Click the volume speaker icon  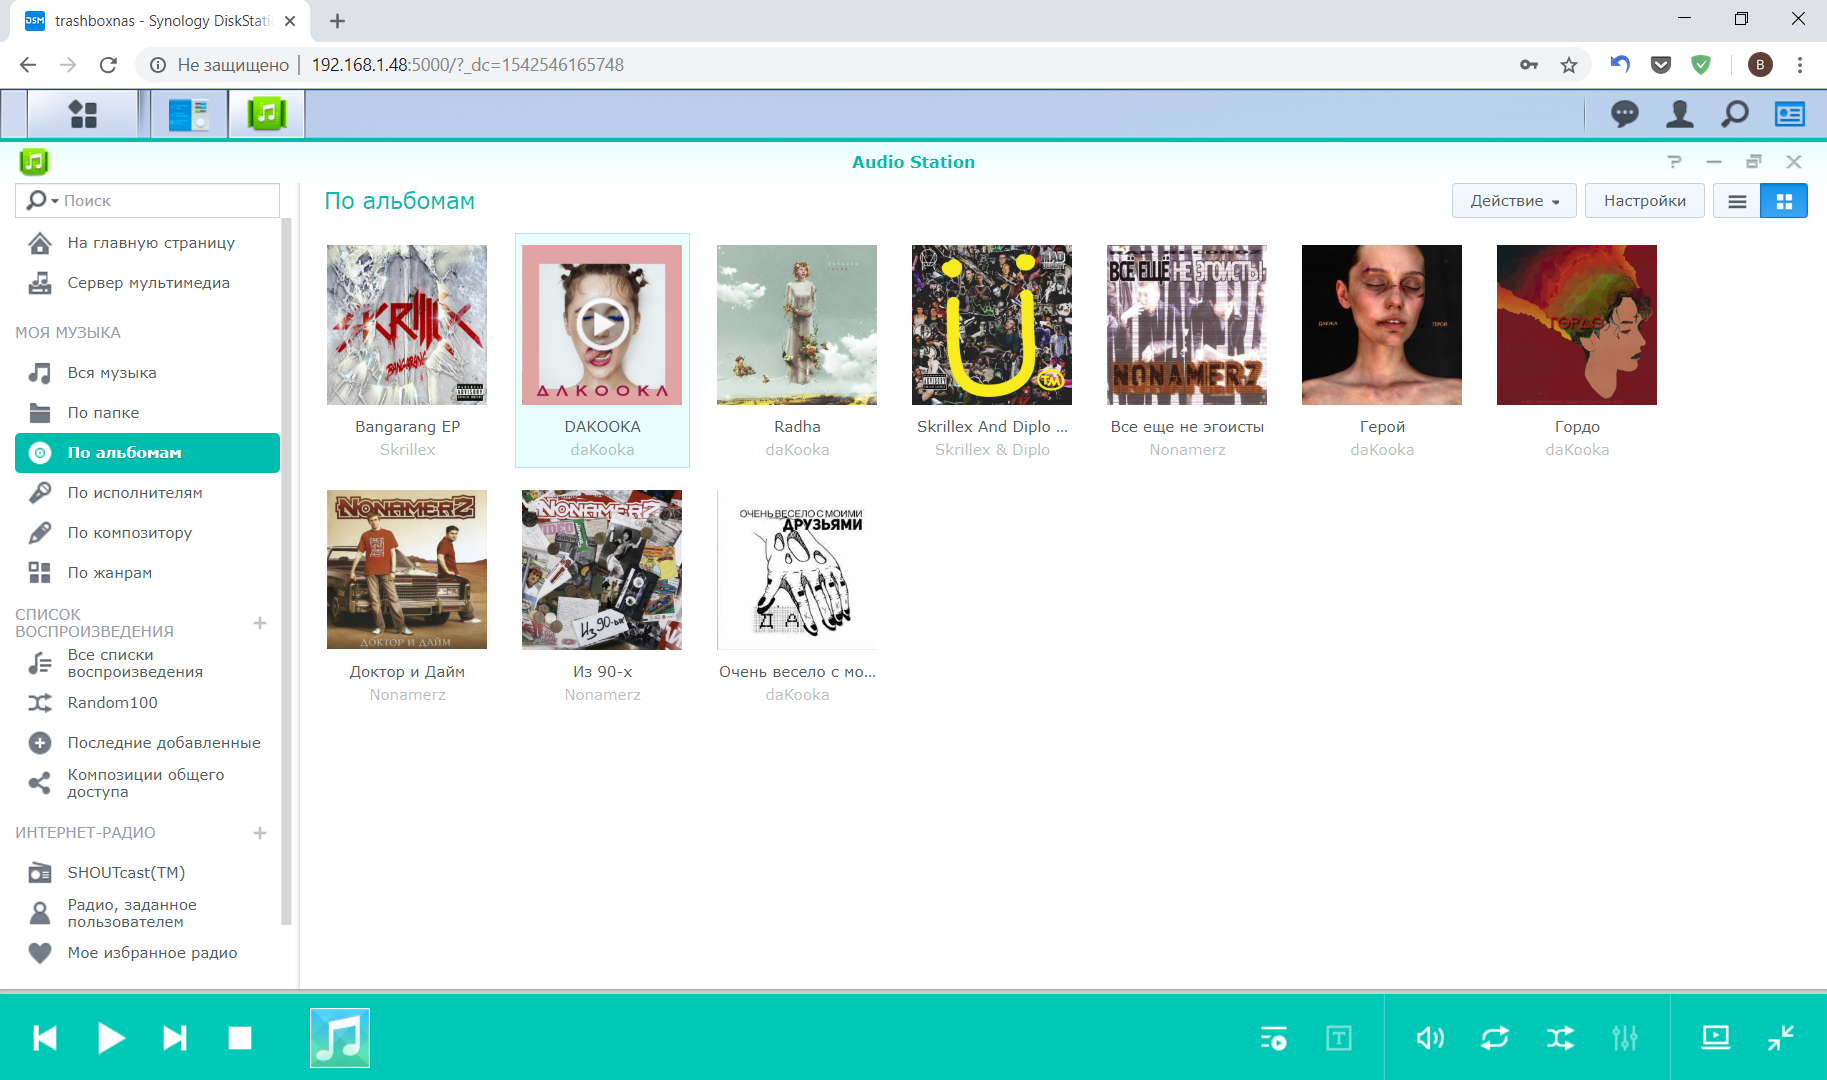(1430, 1038)
